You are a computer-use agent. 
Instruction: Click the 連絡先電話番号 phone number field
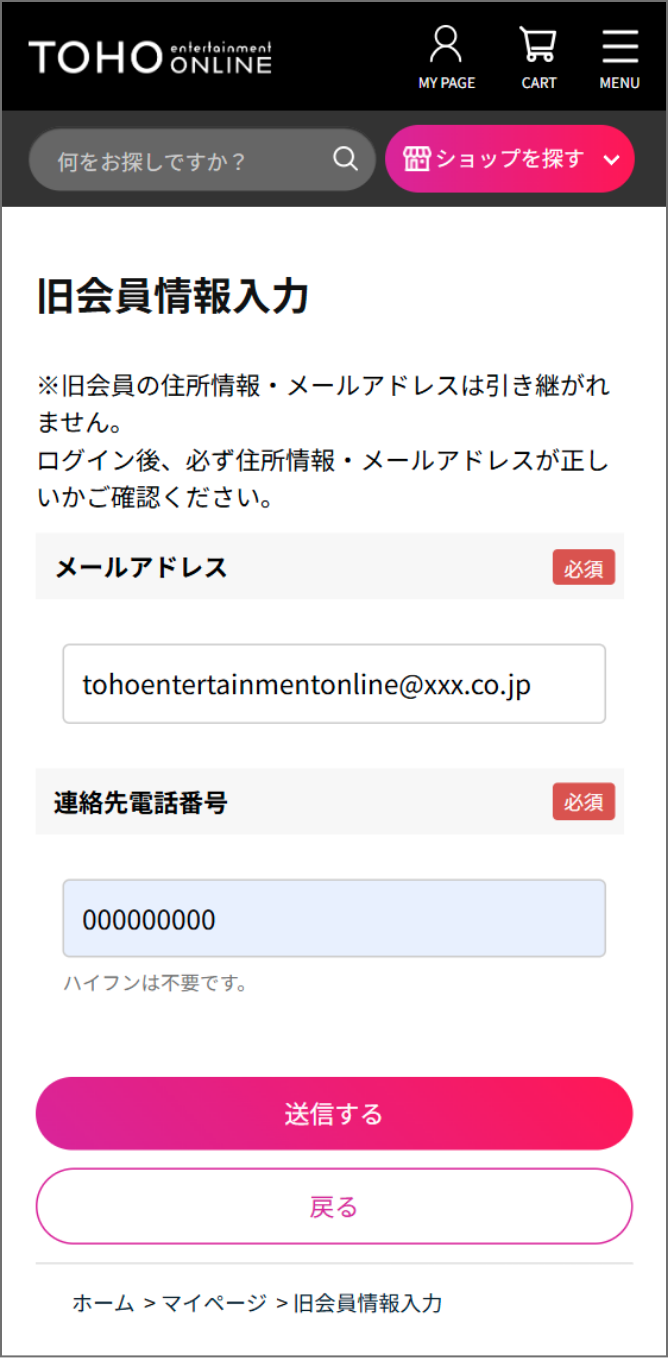pos(334,919)
